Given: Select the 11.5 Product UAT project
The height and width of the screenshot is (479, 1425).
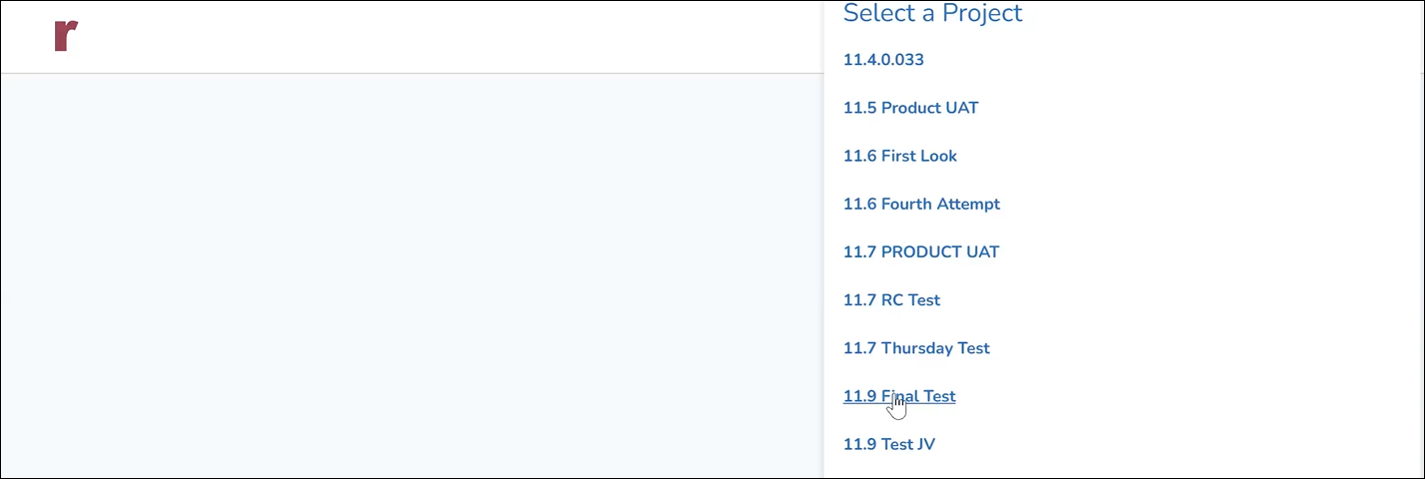Looking at the screenshot, I should (x=910, y=108).
